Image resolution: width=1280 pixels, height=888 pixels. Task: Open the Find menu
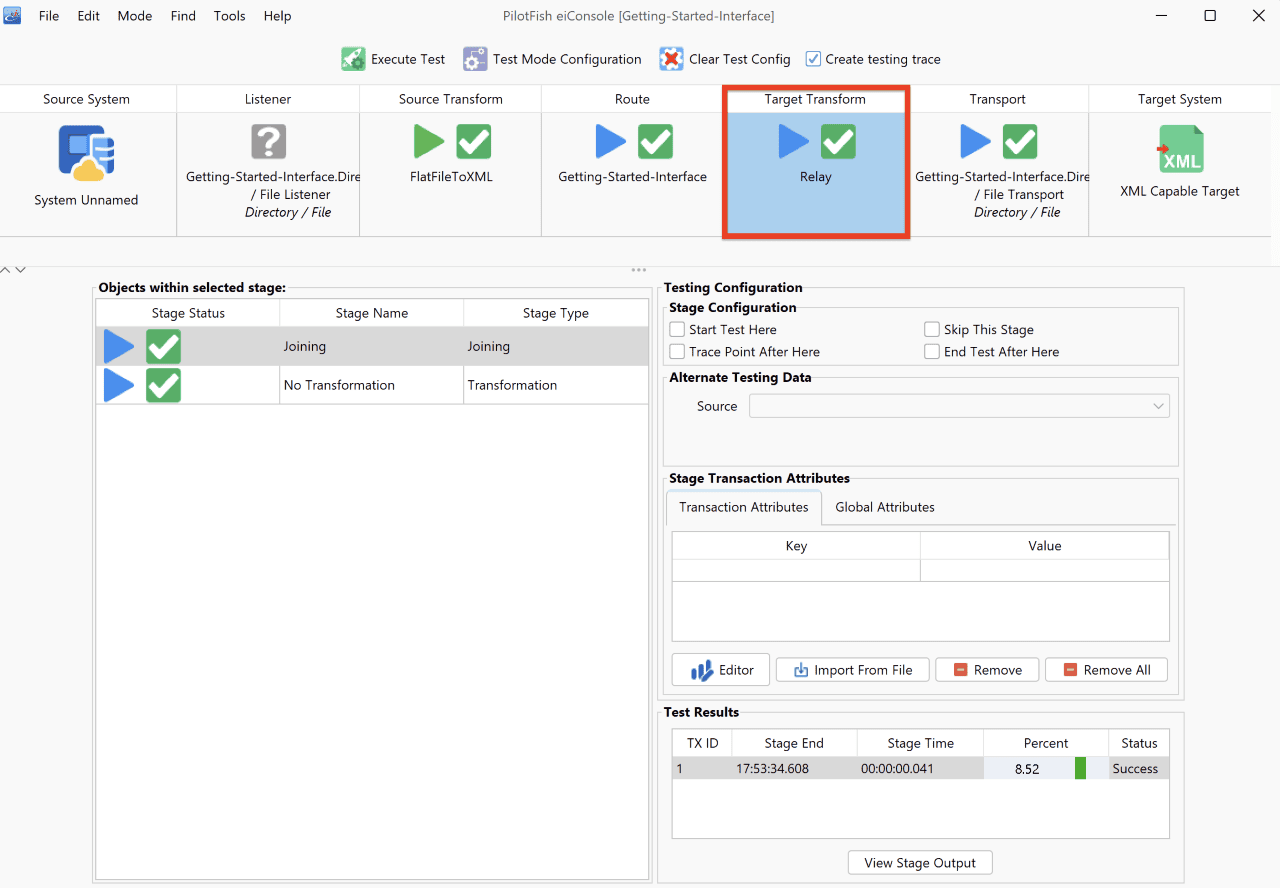pyautogui.click(x=183, y=16)
